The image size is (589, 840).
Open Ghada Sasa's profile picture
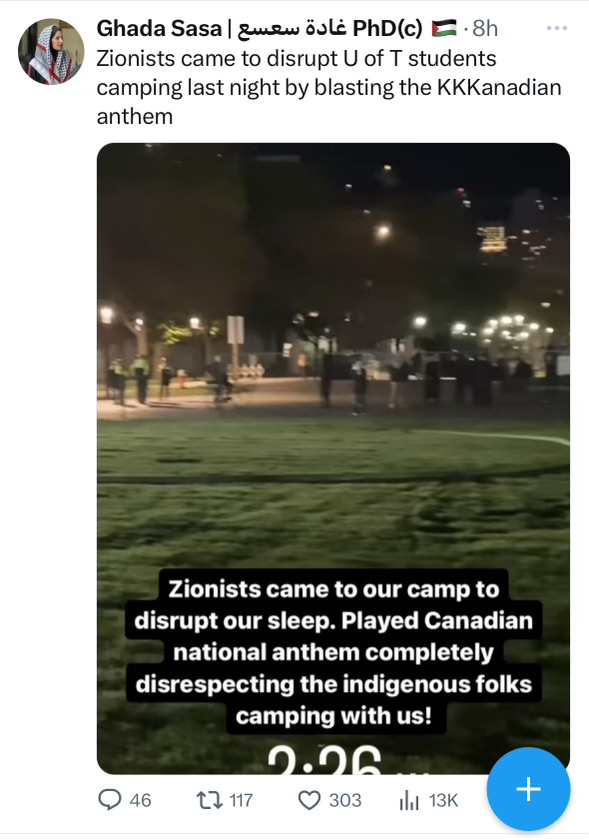(51, 51)
